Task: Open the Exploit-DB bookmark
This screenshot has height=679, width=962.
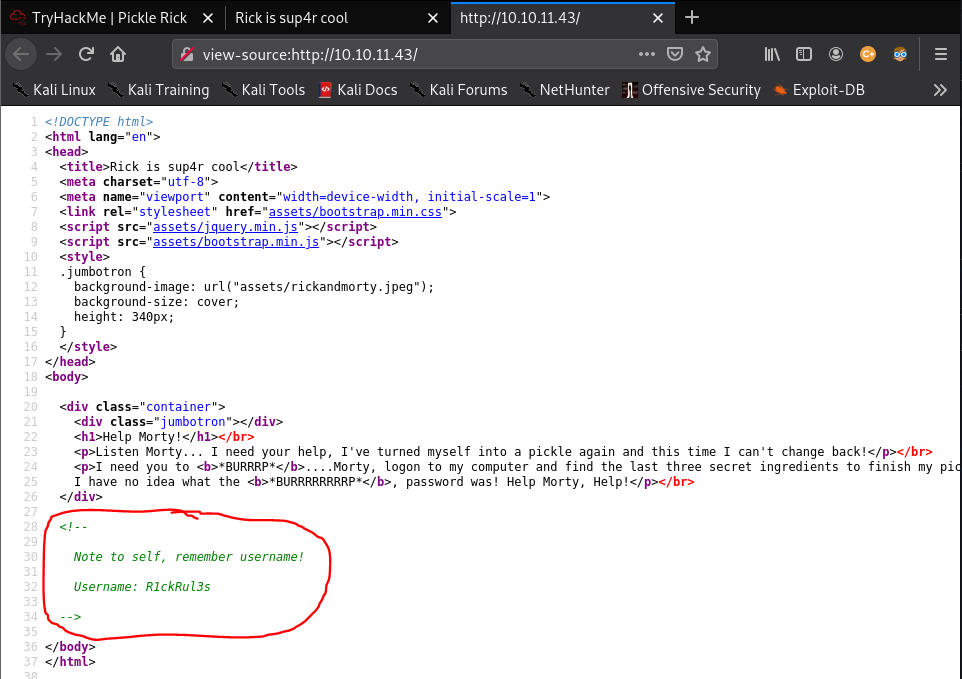Action: (x=819, y=90)
